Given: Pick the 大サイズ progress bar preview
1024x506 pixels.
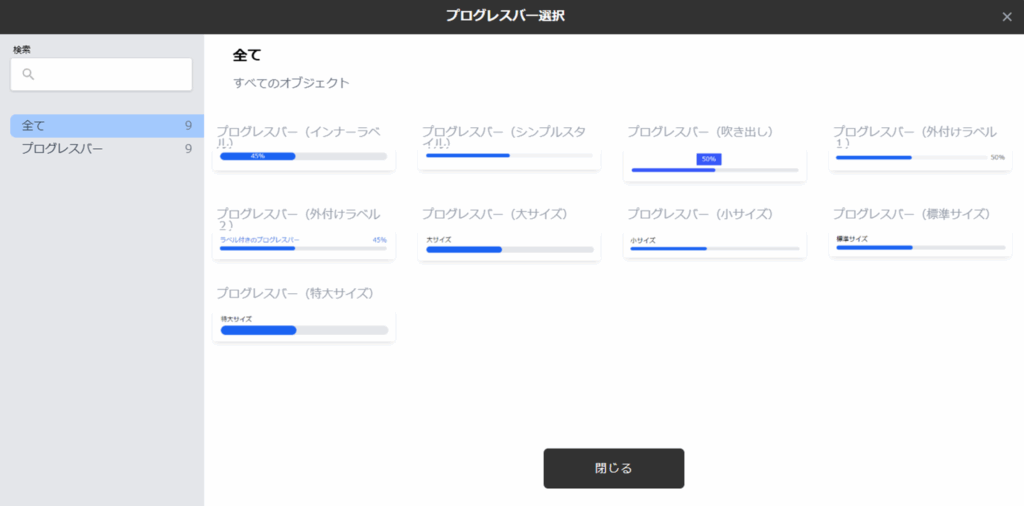Looking at the screenshot, I should 509,245.
